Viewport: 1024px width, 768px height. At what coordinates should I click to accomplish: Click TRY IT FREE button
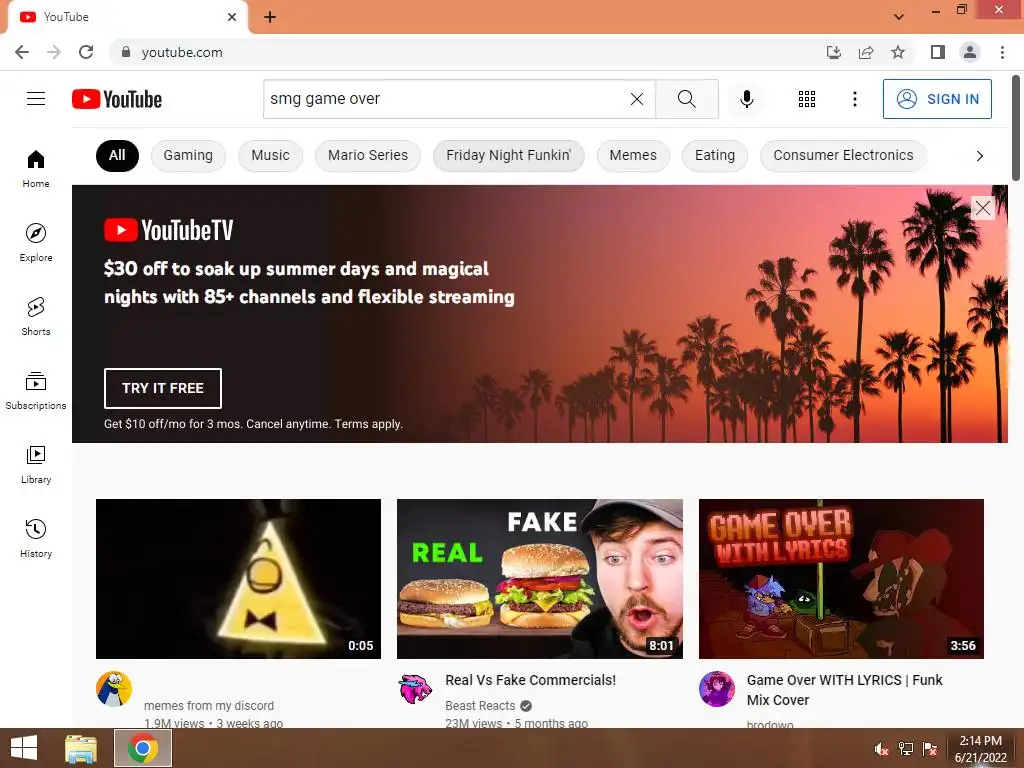click(x=163, y=388)
